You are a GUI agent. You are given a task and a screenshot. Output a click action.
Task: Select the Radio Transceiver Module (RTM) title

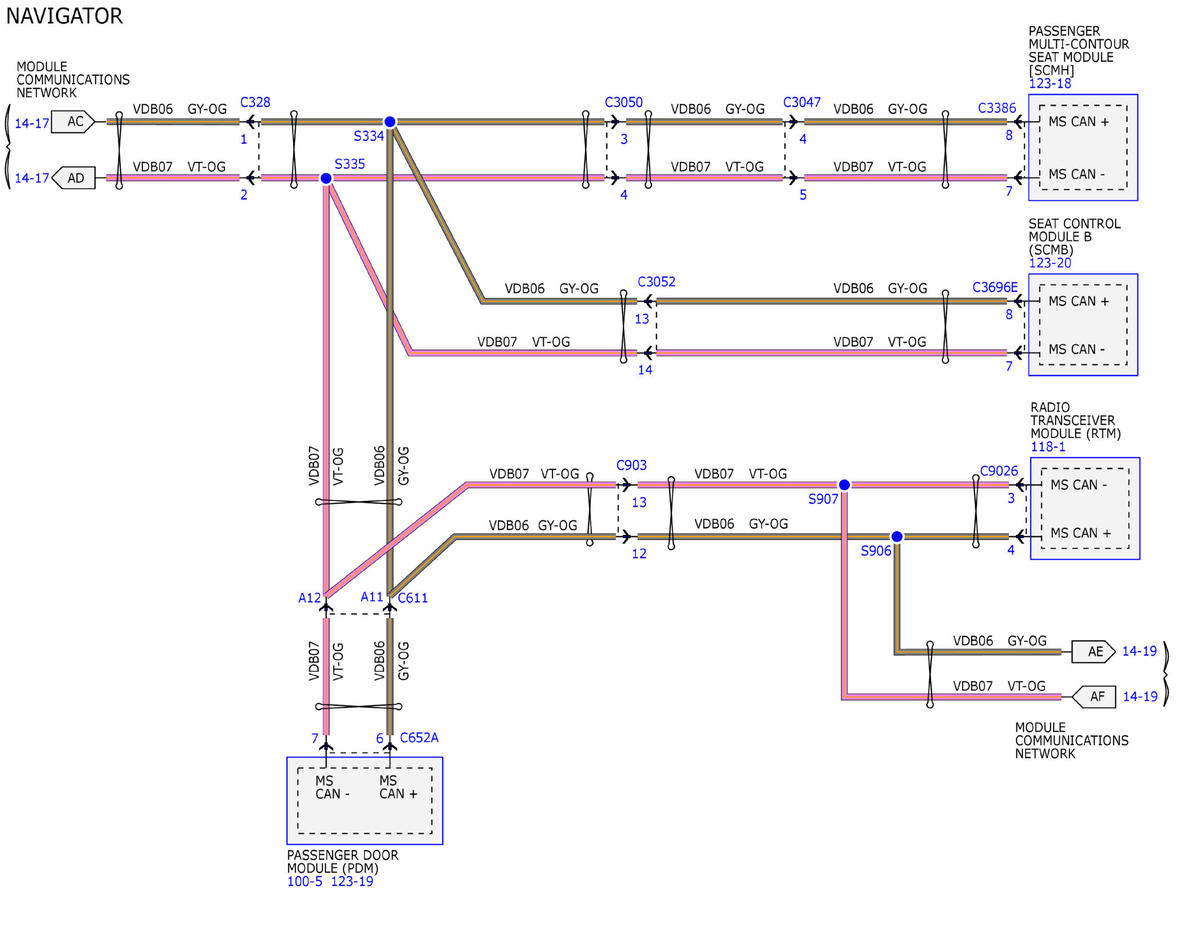[x=1076, y=421]
